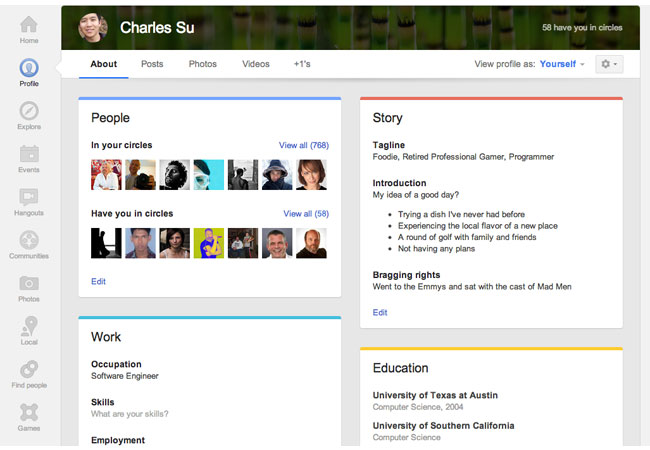Click Edit in the Story card

click(380, 313)
